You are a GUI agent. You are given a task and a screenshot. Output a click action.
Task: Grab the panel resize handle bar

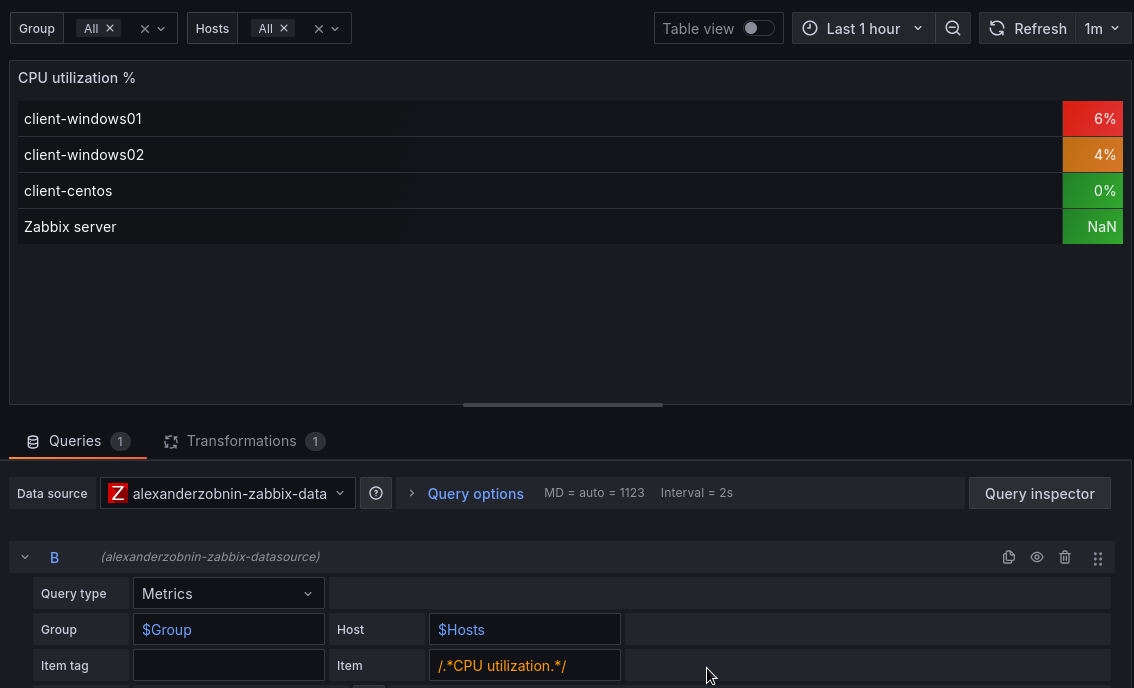(x=563, y=405)
